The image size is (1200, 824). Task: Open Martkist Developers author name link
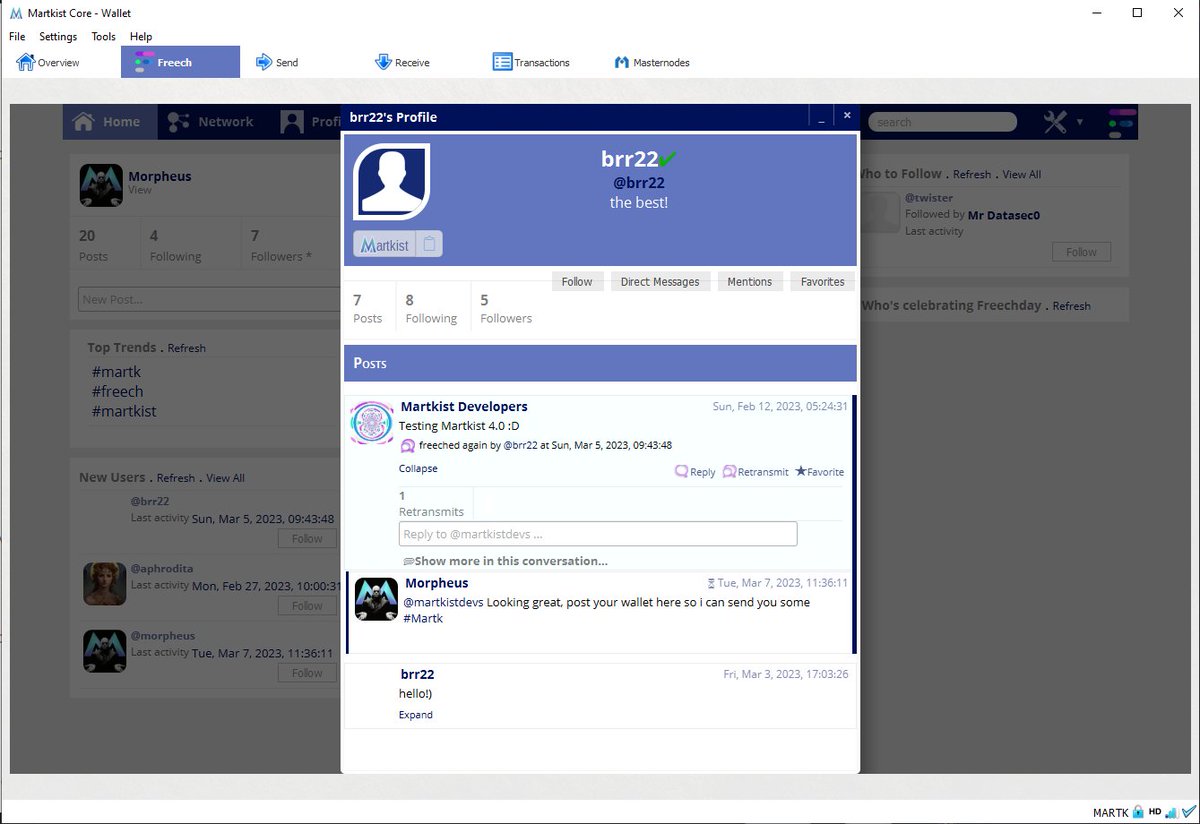pyautogui.click(x=464, y=406)
